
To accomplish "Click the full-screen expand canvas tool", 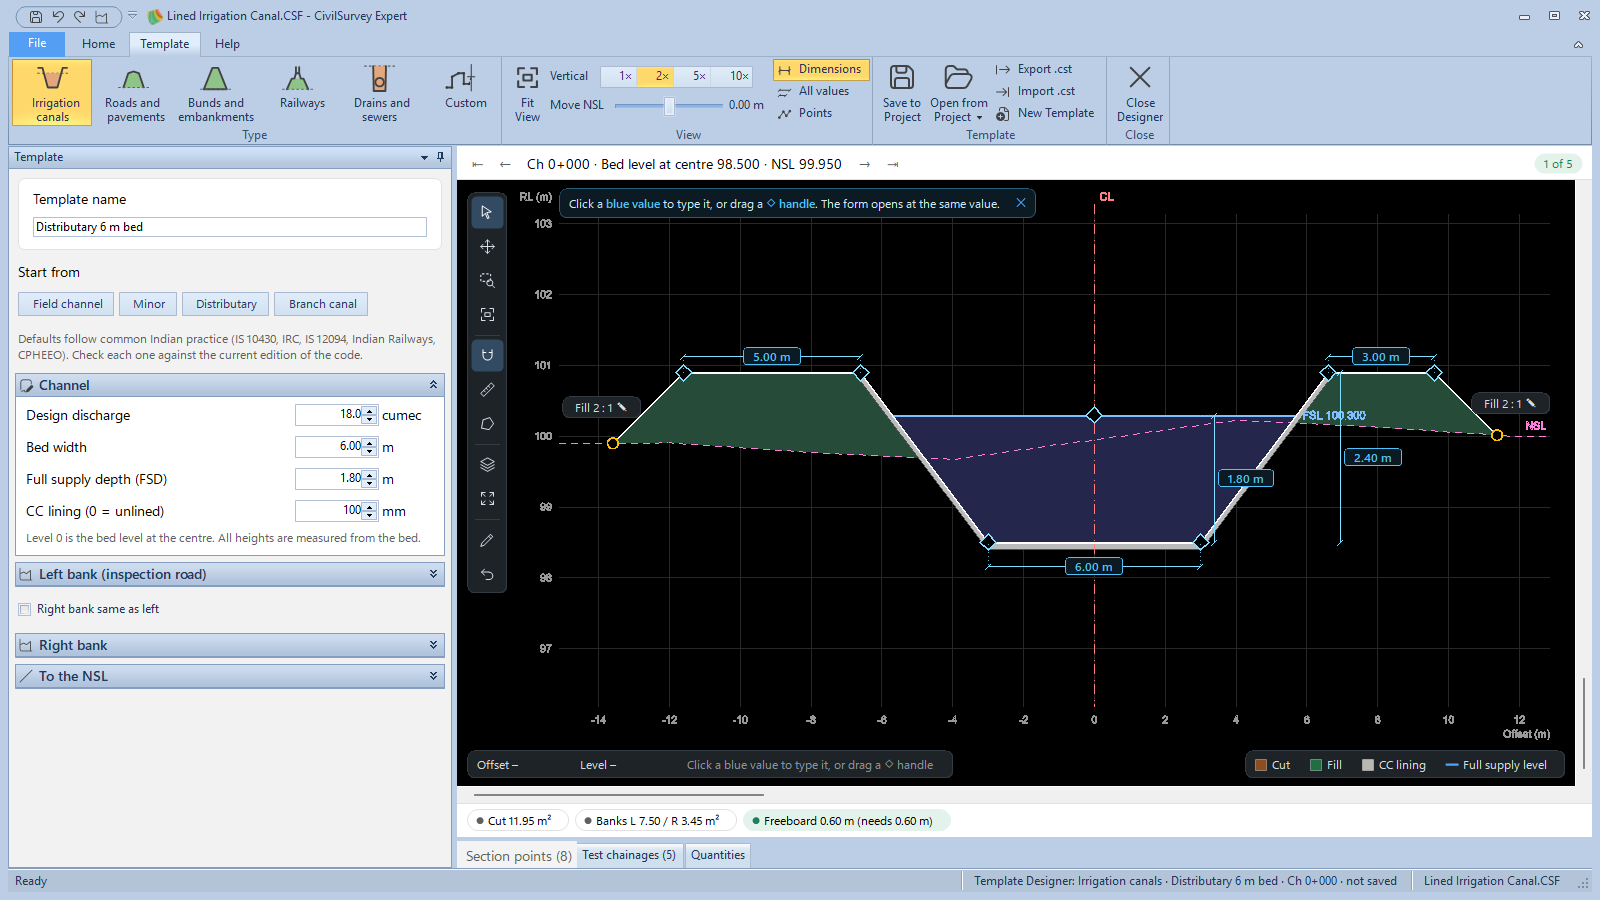I will [x=487, y=498].
